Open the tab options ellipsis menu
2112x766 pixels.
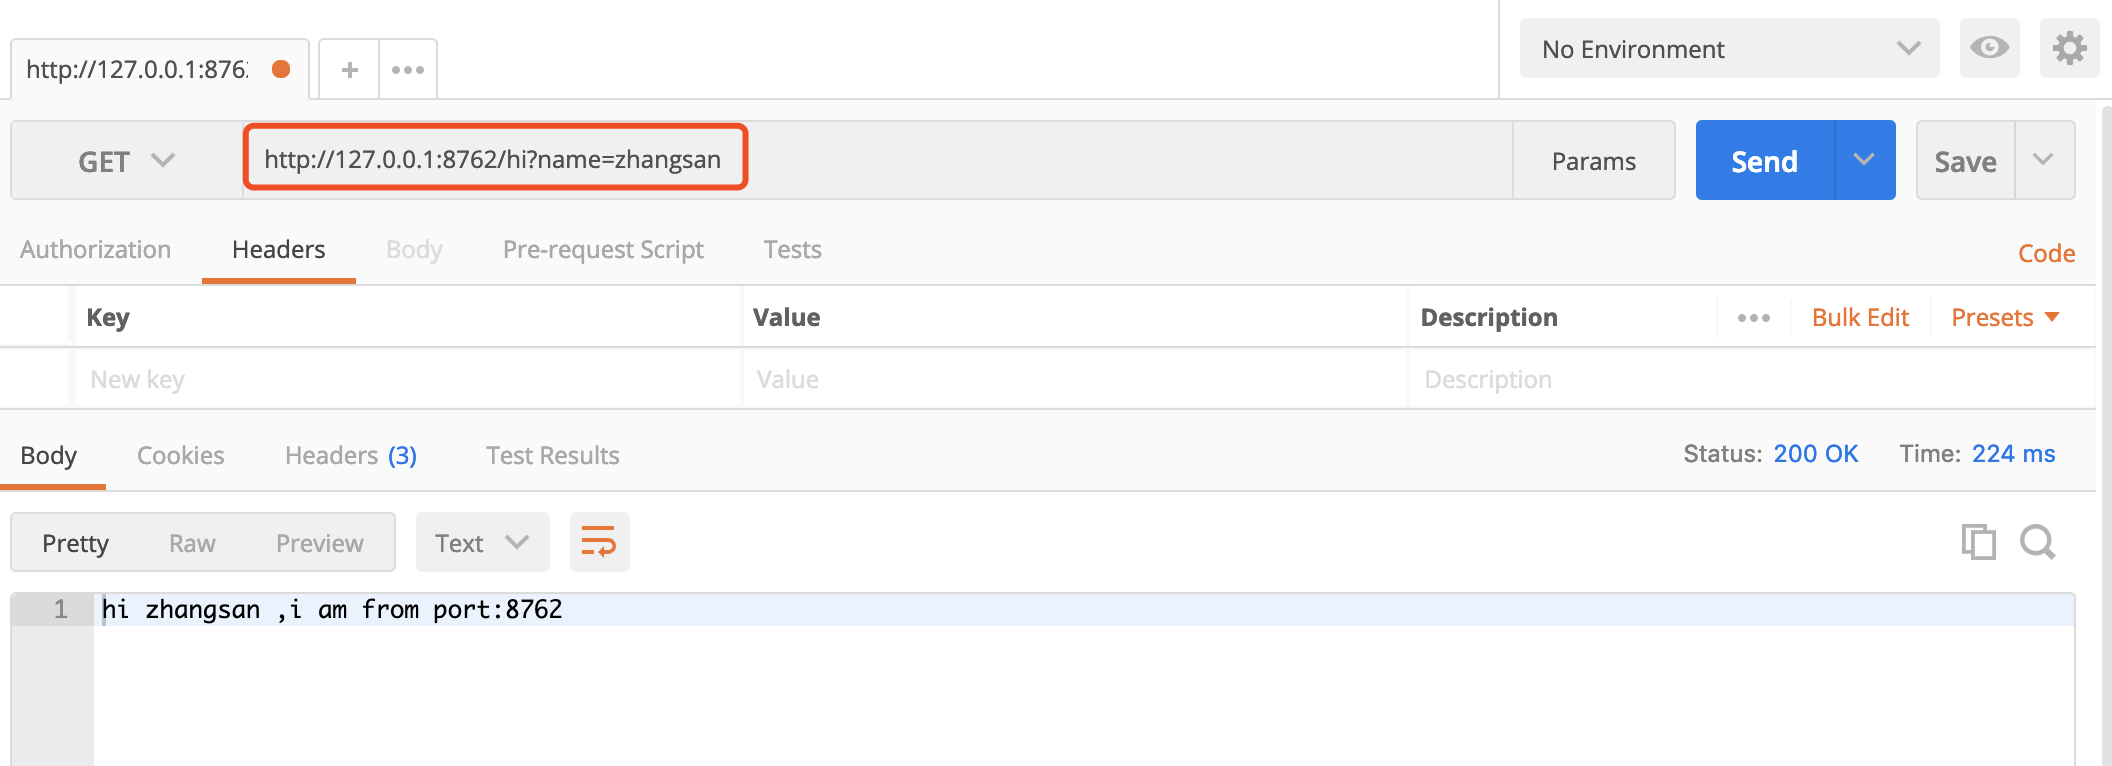(x=408, y=70)
